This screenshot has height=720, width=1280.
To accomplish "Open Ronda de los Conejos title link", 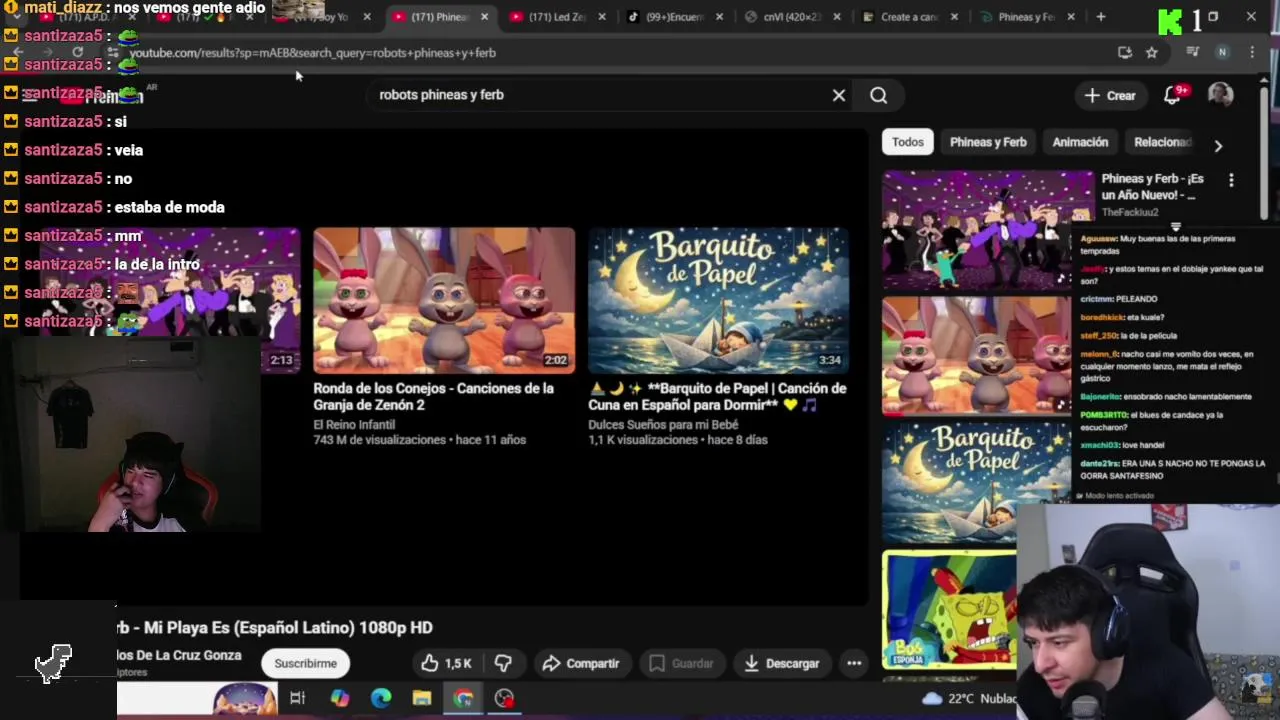I will pos(433,396).
